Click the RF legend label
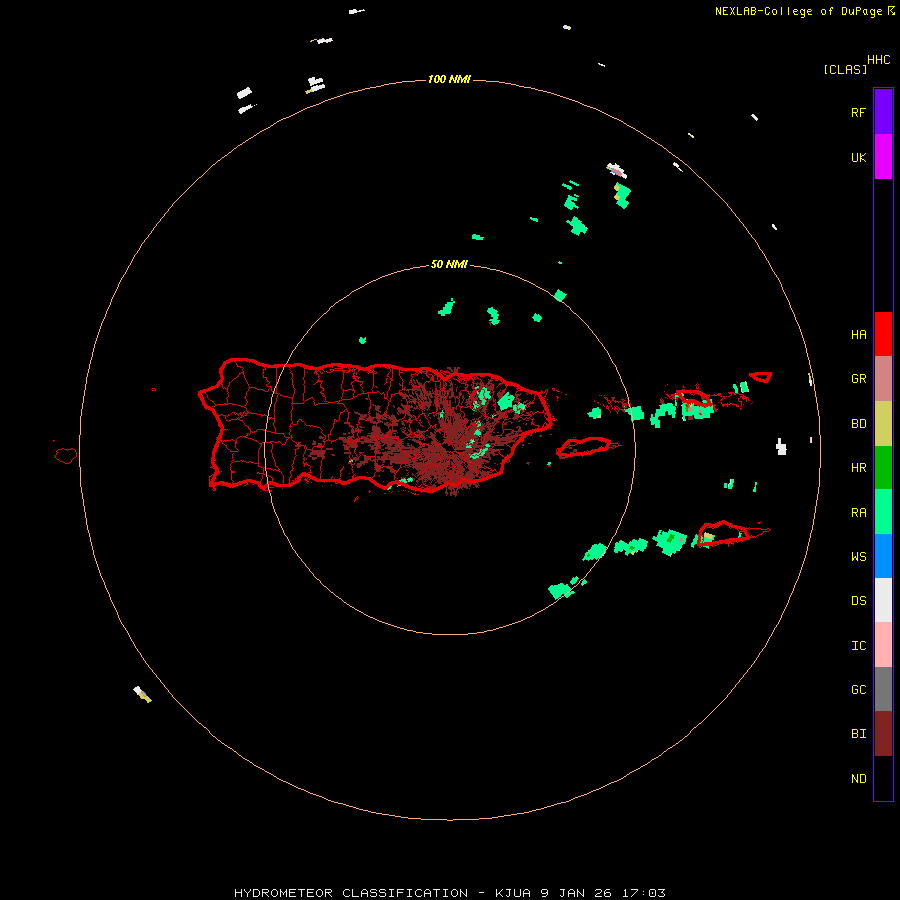The height and width of the screenshot is (900, 900). [858, 113]
